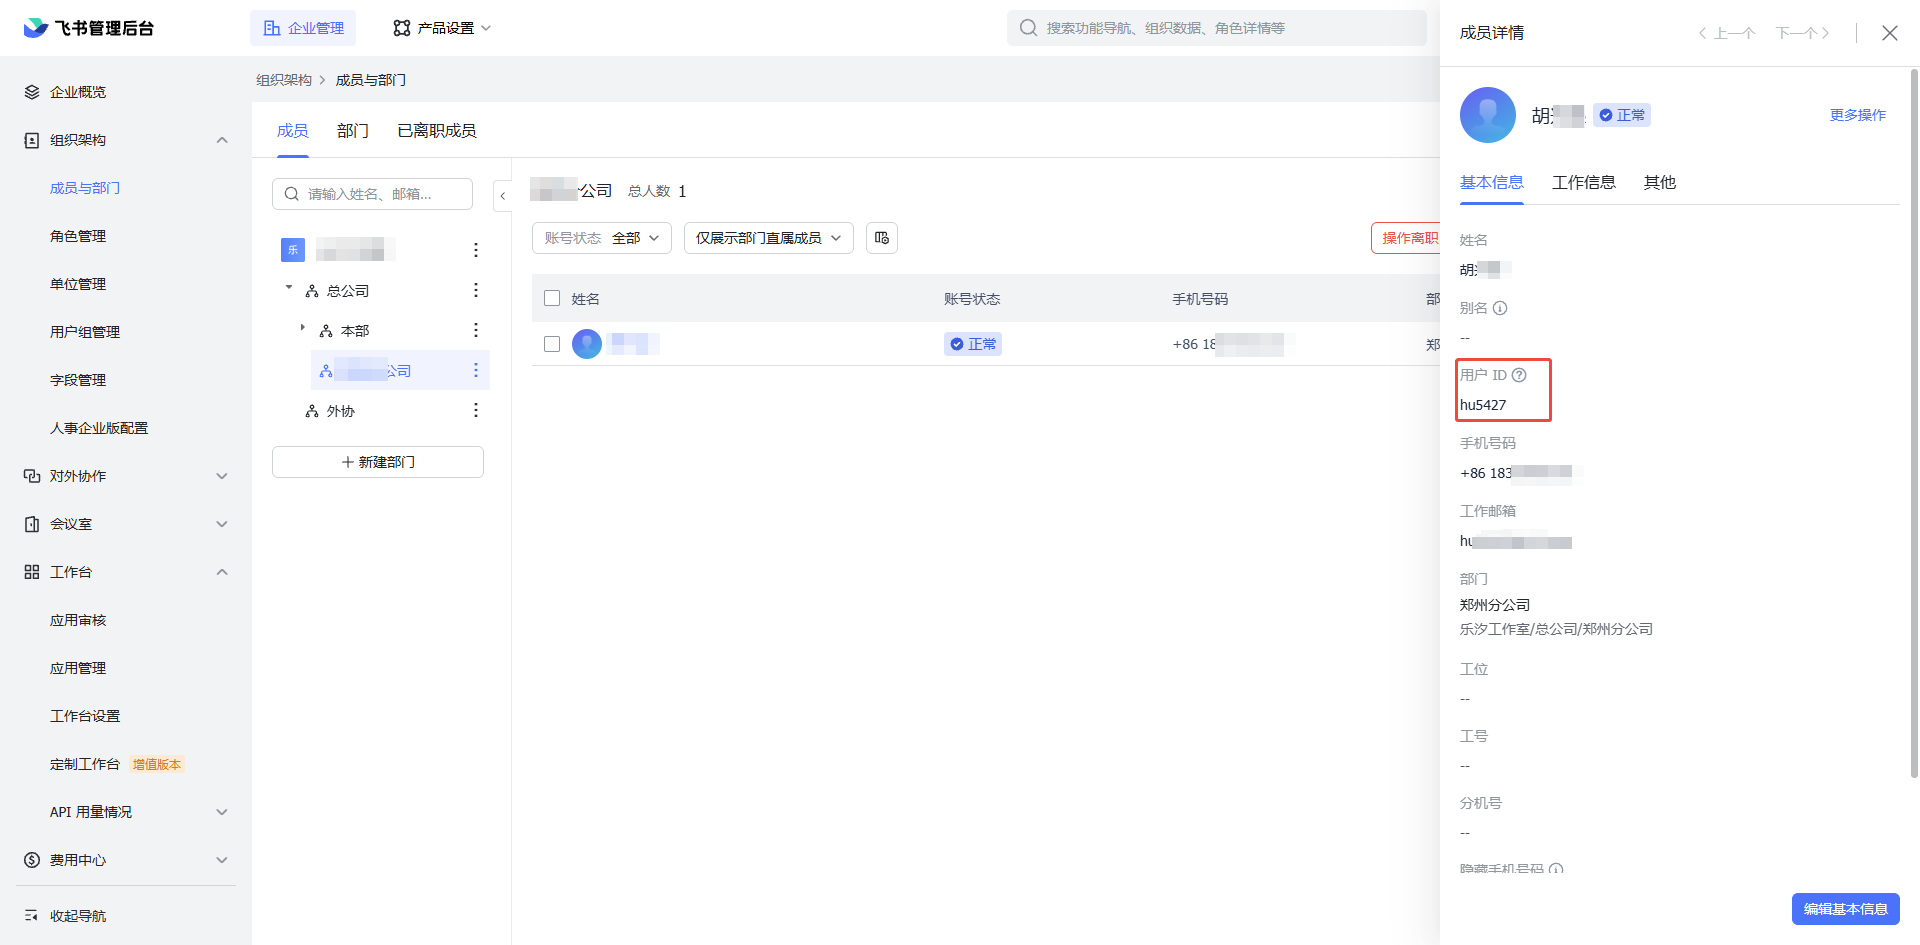Viewport: 1920px width, 945px height.
Task: Check the member row checkbox
Action: 552,344
